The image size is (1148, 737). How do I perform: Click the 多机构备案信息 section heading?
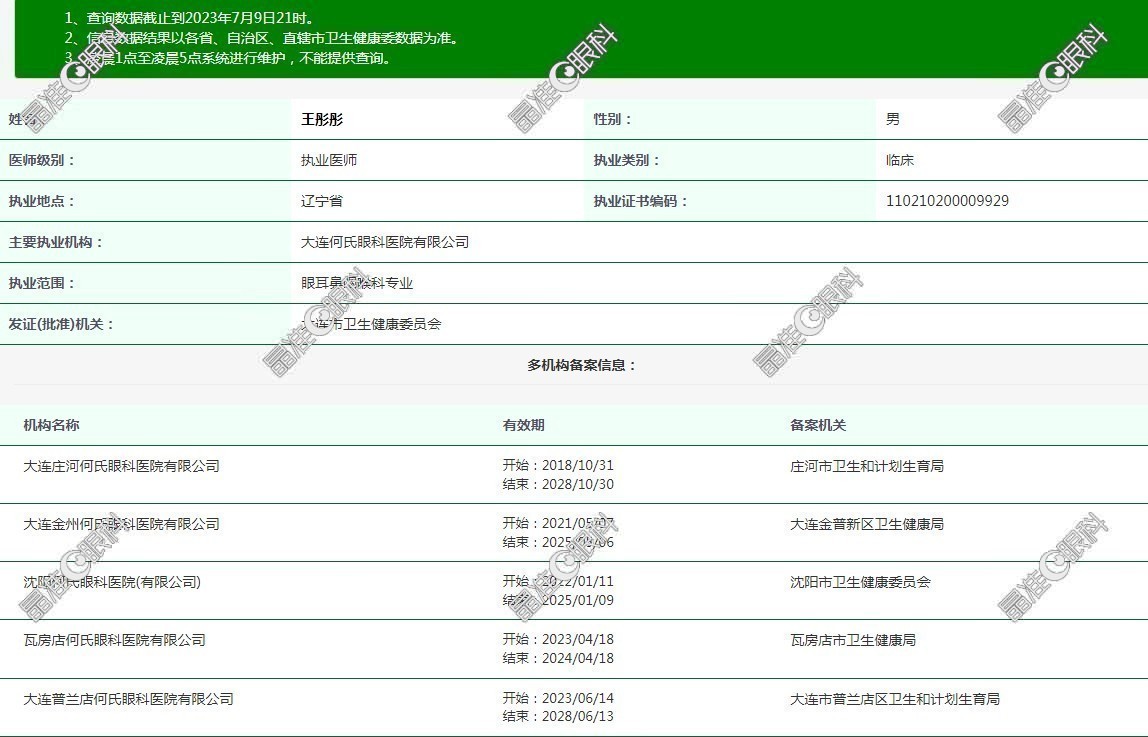click(x=581, y=365)
